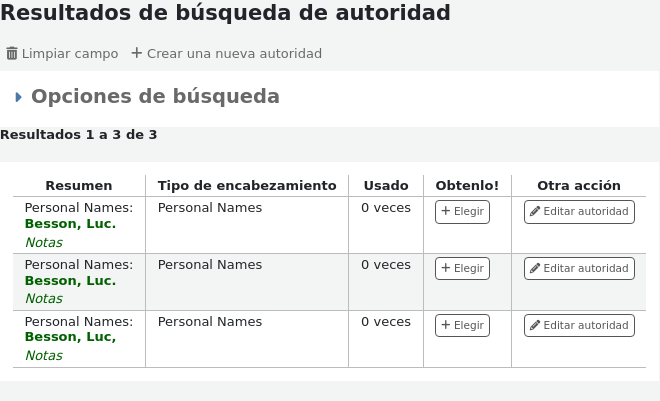Select Crear una nueva autoridad label

[x=234, y=54]
